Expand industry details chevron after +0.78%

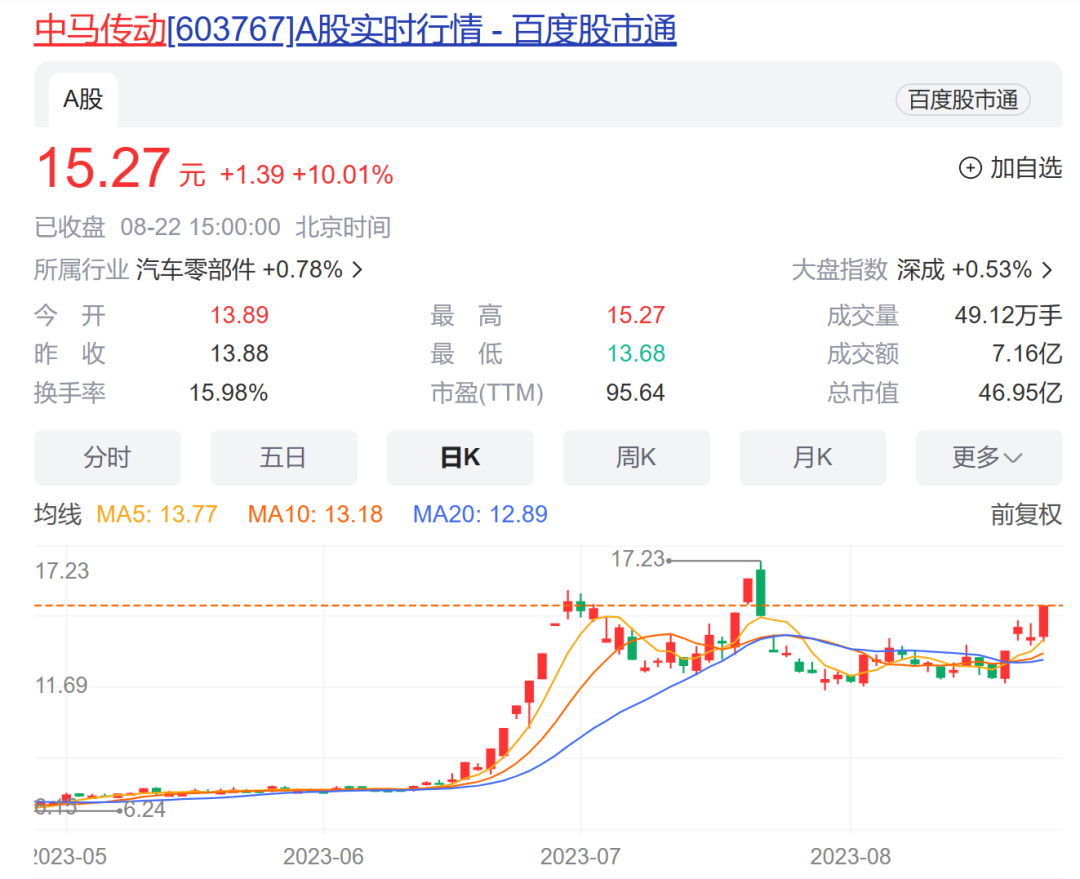tap(357, 269)
